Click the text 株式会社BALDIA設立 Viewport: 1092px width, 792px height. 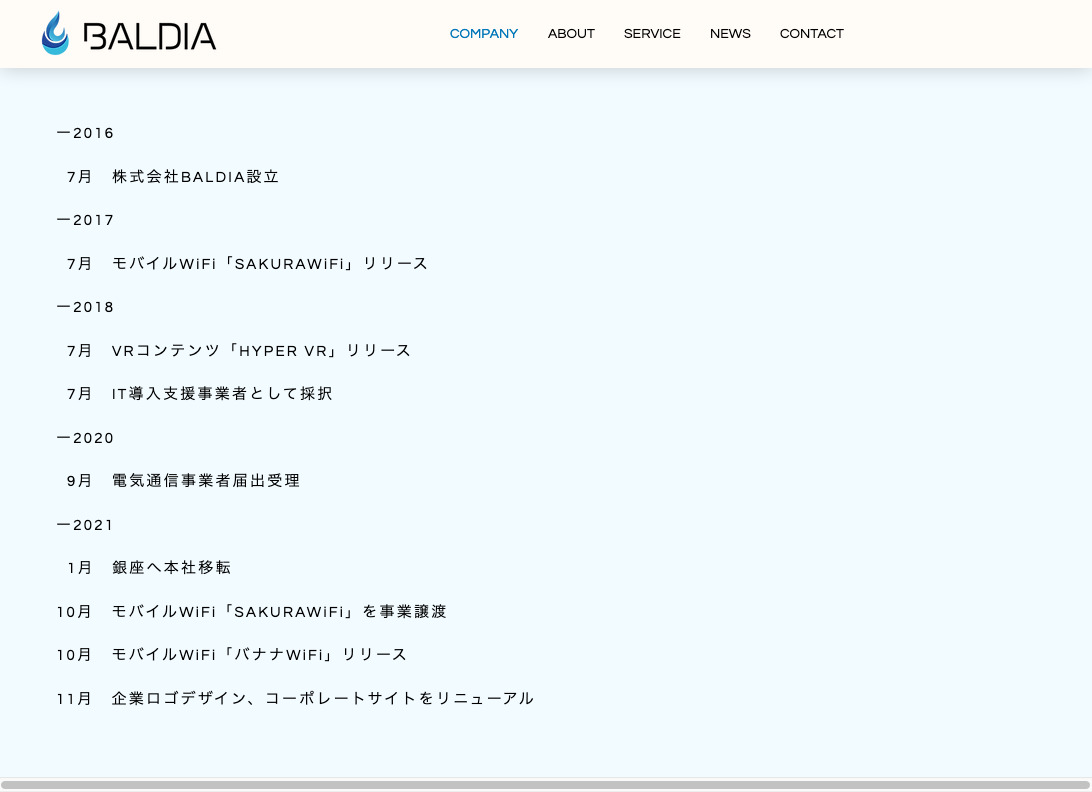196,177
